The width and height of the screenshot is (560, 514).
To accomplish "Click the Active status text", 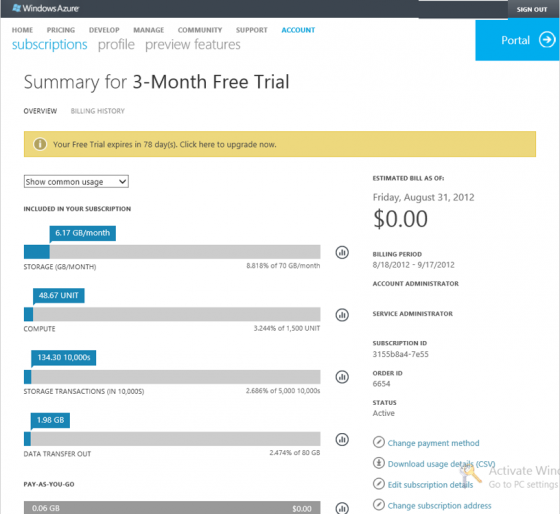I will click(384, 413).
